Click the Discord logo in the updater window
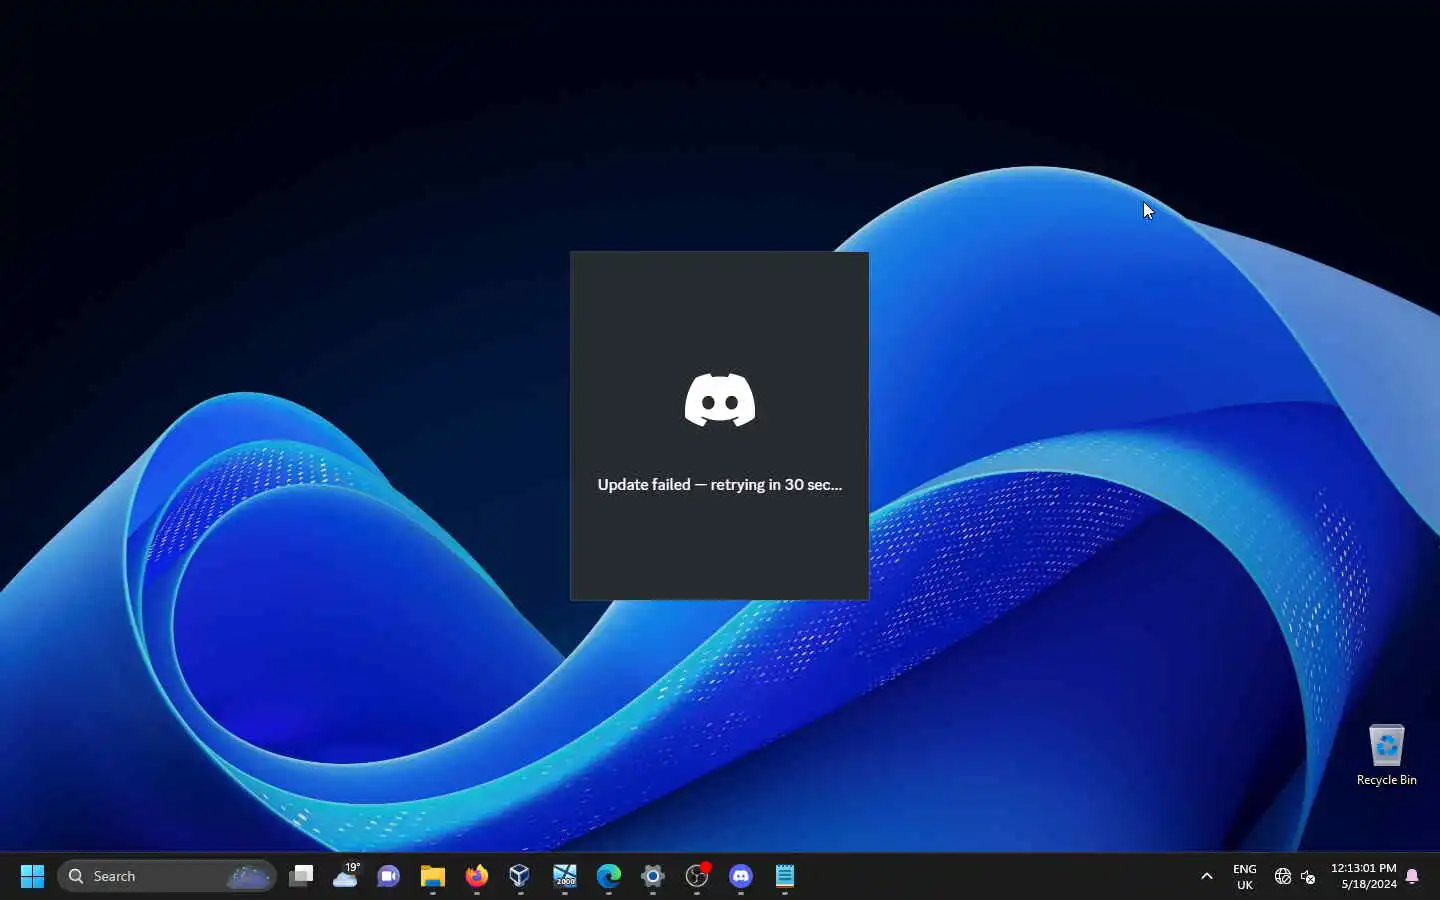1440x900 pixels. tap(720, 400)
